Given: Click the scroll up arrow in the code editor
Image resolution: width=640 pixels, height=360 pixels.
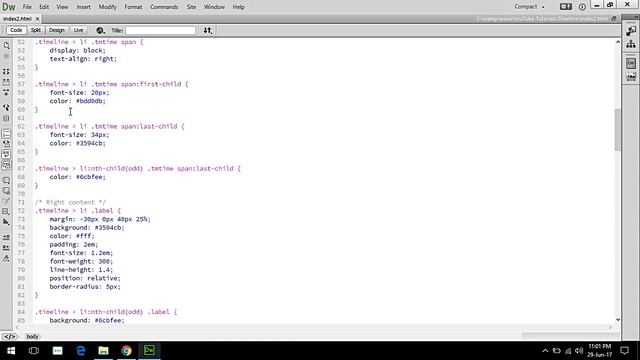Looking at the screenshot, I should [618, 42].
